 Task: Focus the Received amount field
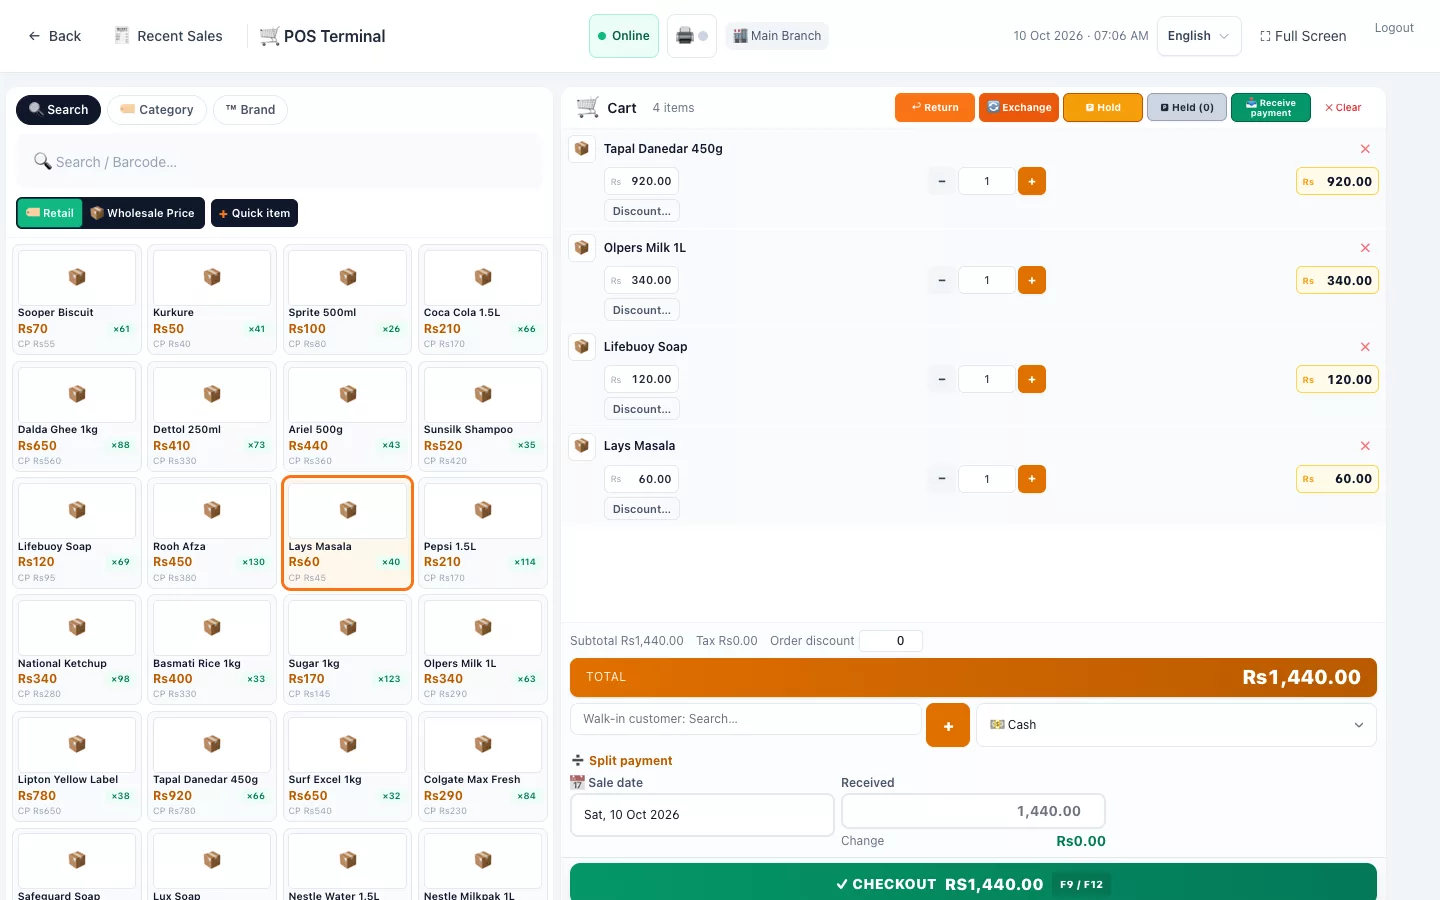click(x=974, y=811)
